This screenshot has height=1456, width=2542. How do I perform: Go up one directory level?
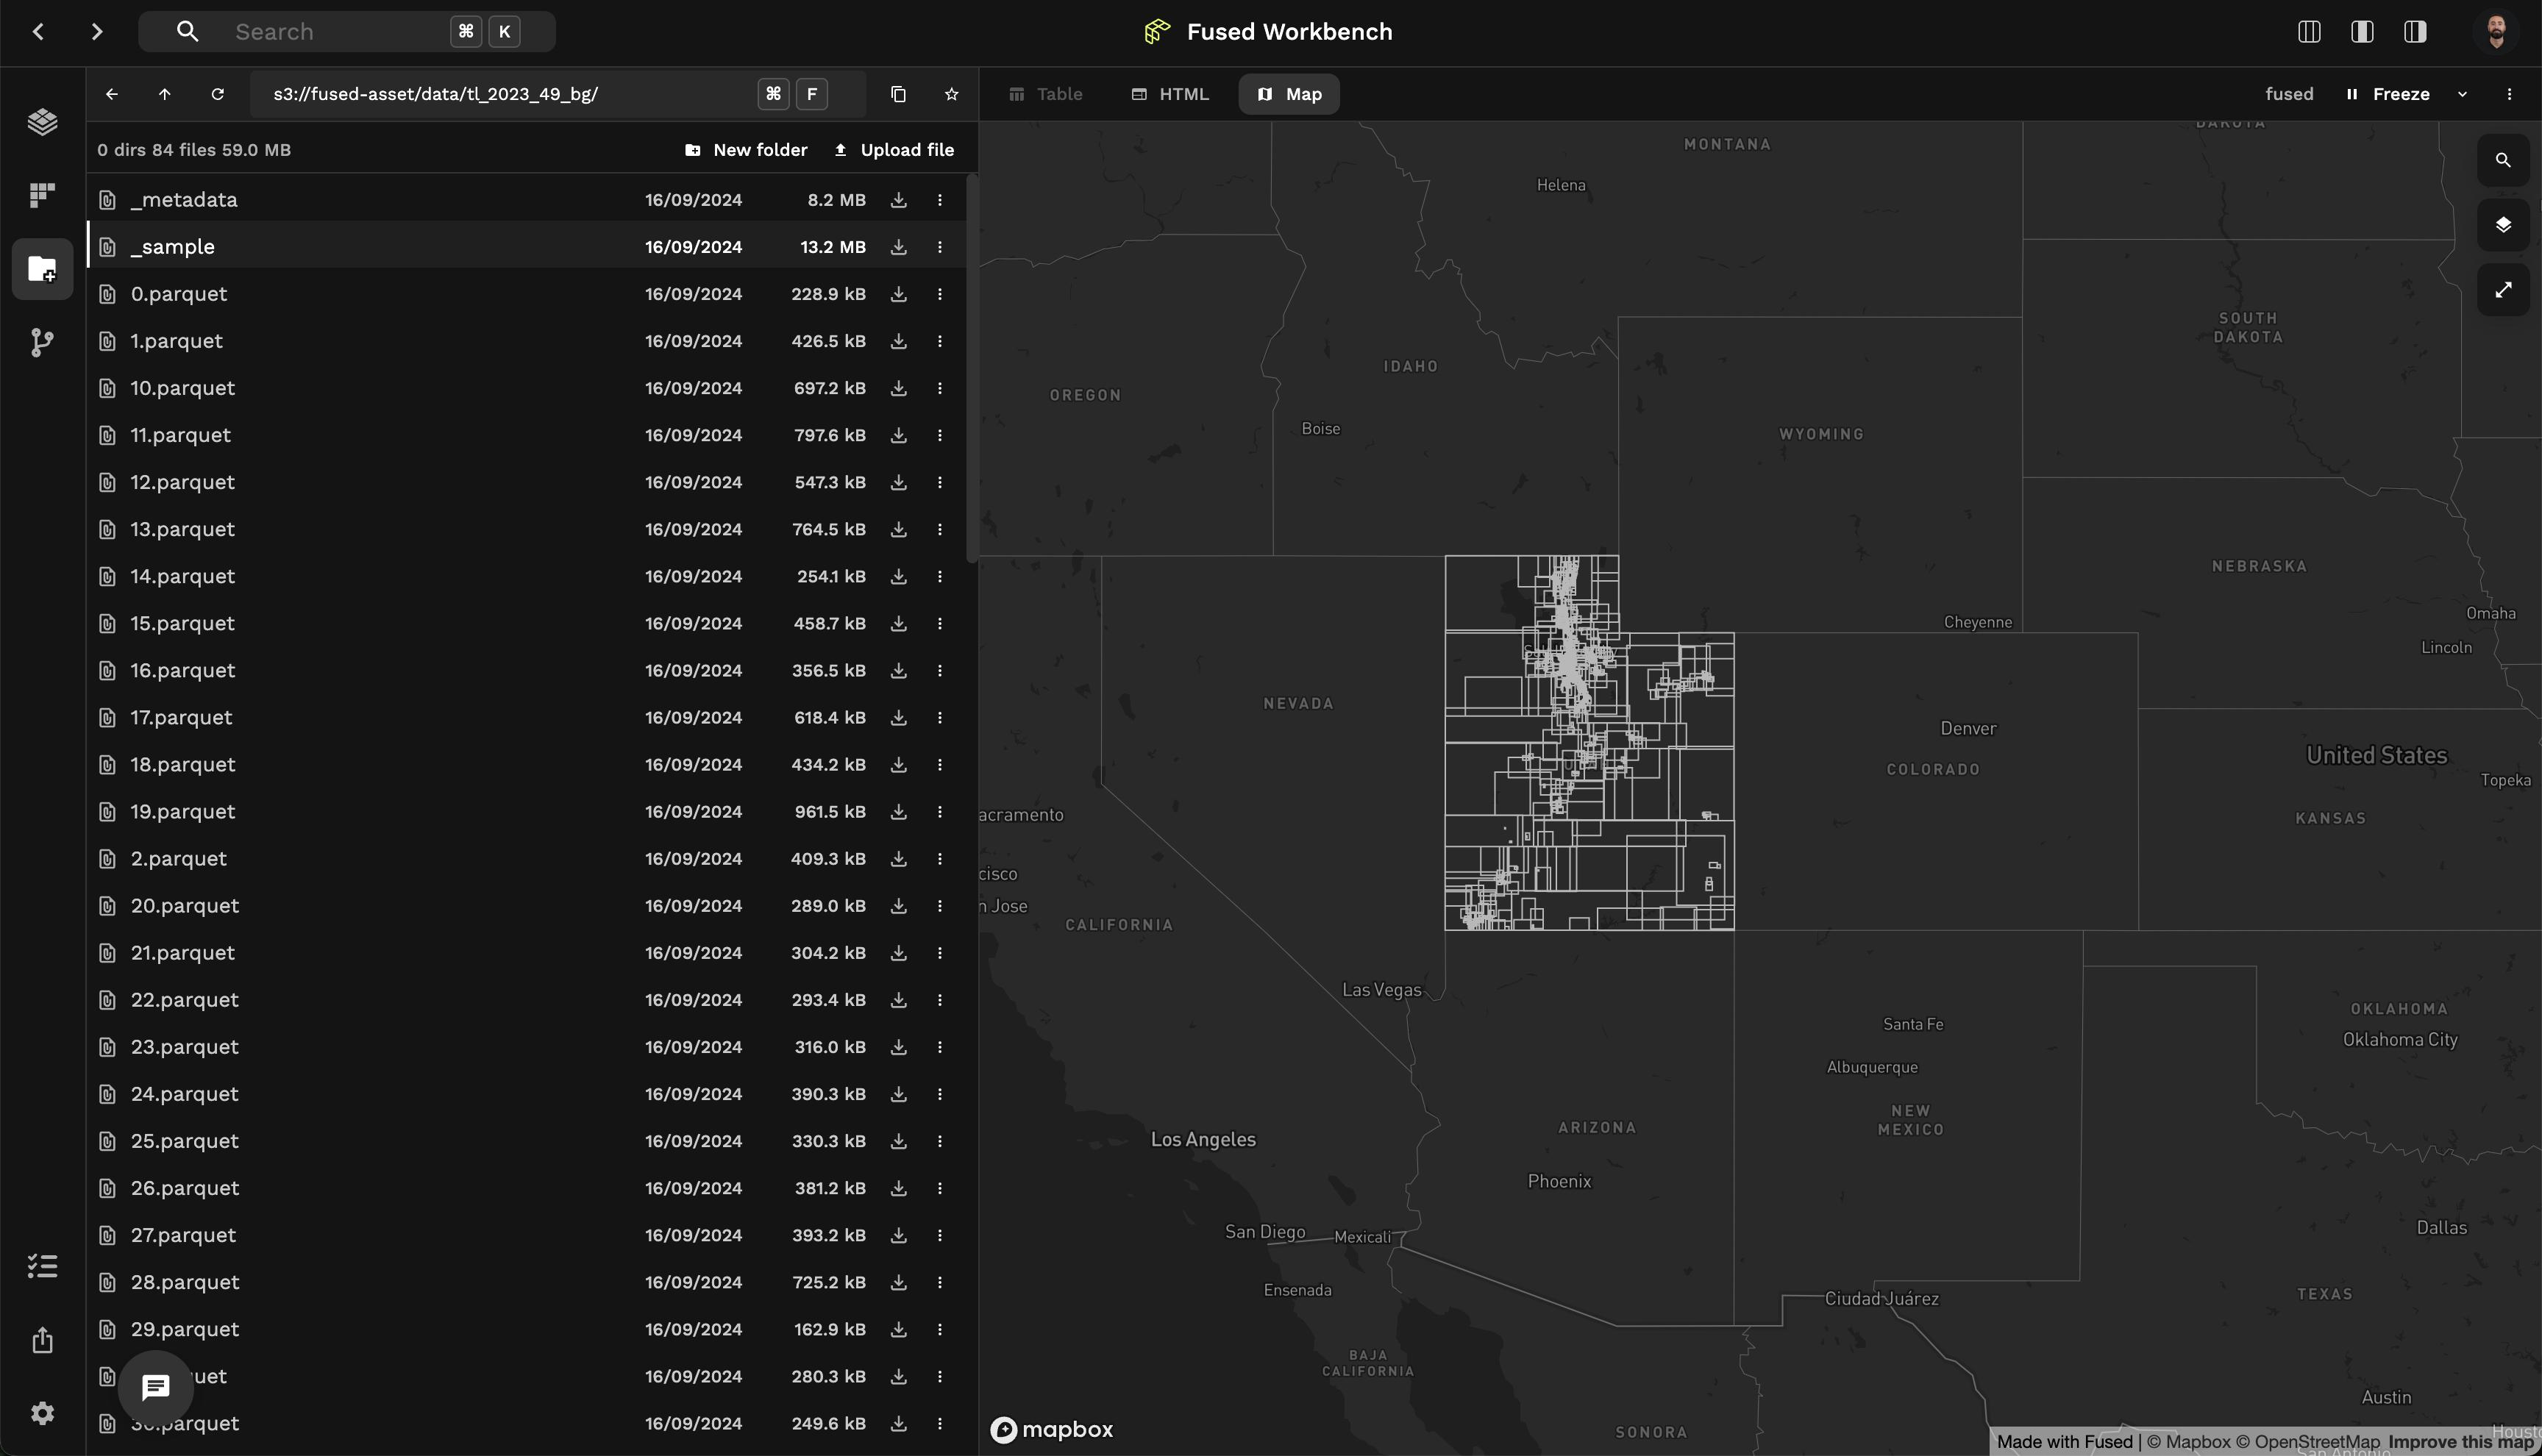tap(165, 94)
